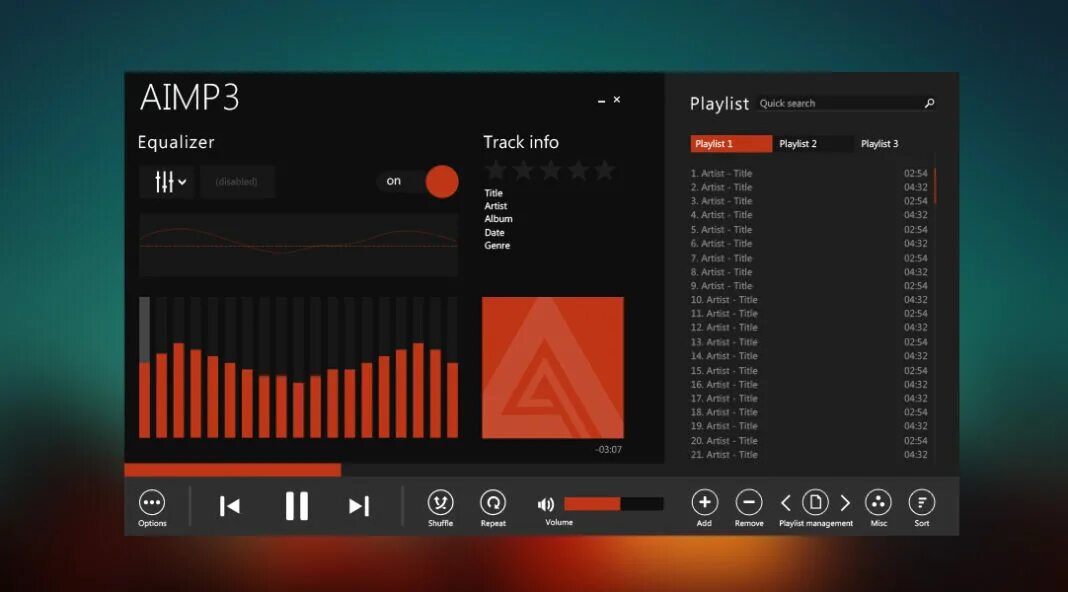The width and height of the screenshot is (1068, 592).
Task: Select playlist row 13. Artist - Title
Action: pyautogui.click(x=809, y=342)
